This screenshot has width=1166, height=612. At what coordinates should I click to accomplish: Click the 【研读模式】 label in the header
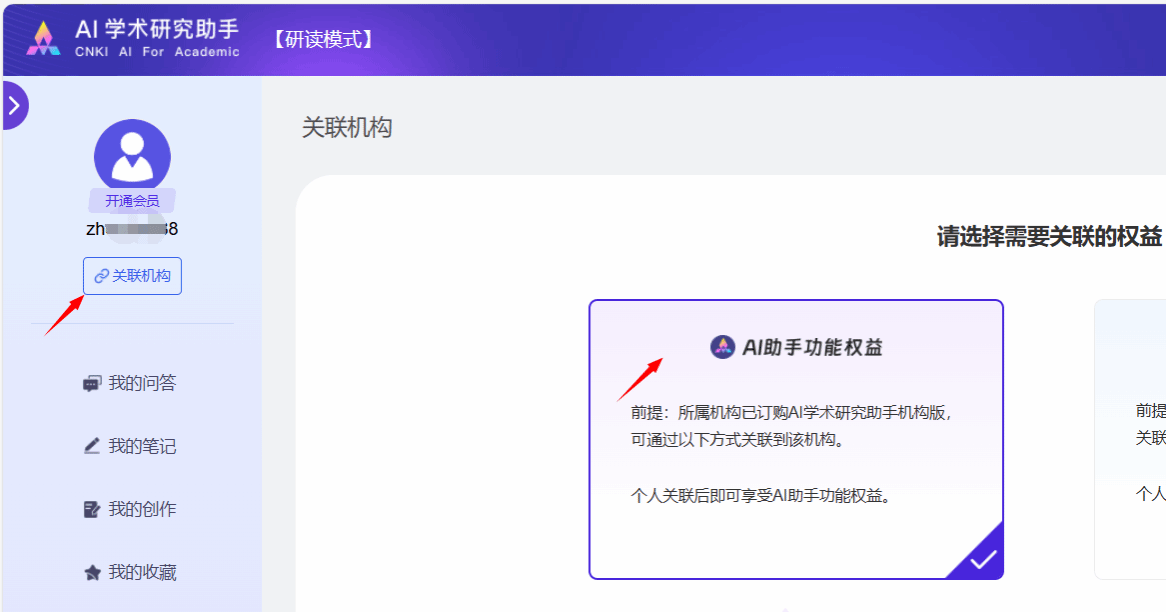(323, 39)
